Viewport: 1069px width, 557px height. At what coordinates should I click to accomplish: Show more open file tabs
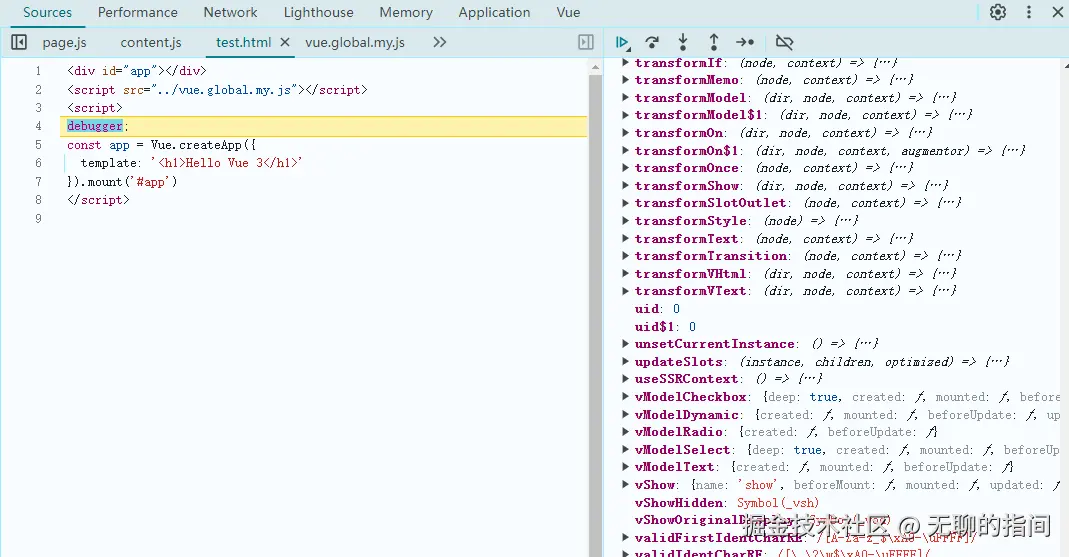[440, 42]
